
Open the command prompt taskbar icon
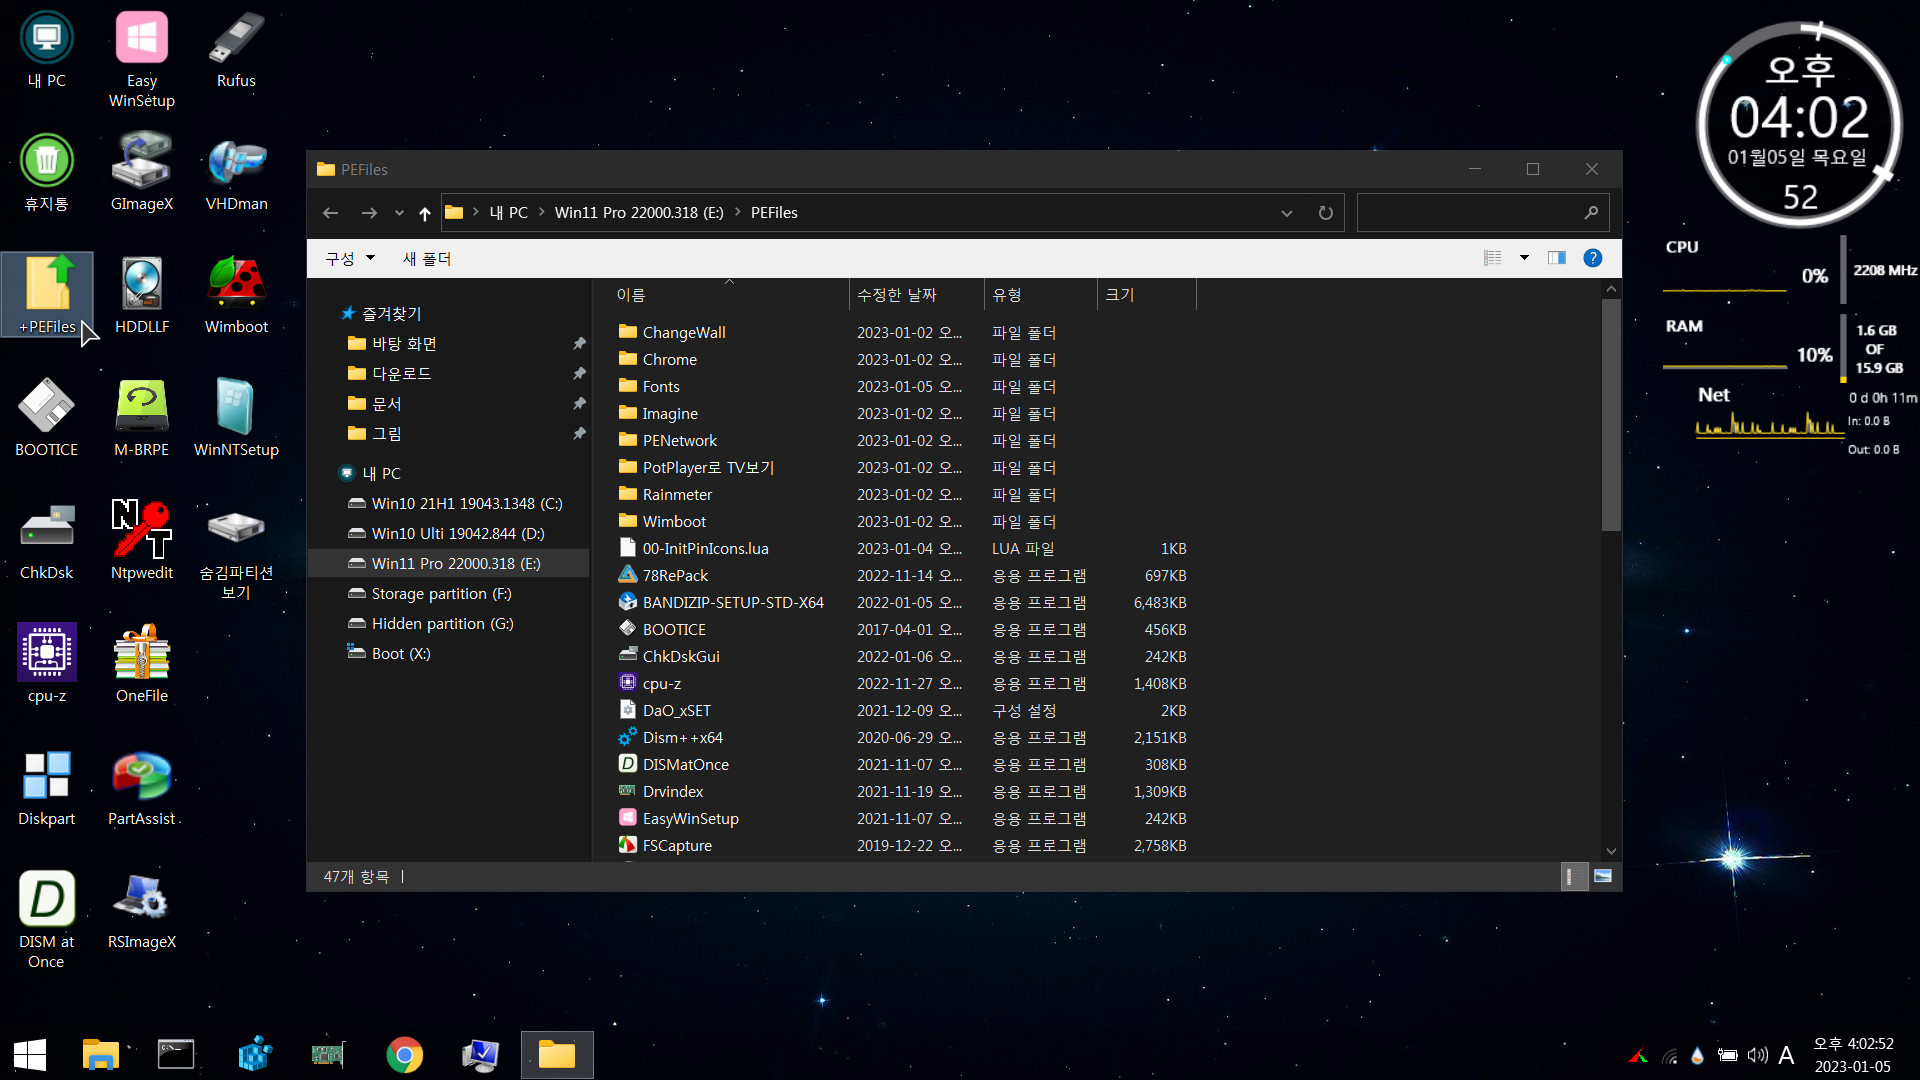point(176,1055)
